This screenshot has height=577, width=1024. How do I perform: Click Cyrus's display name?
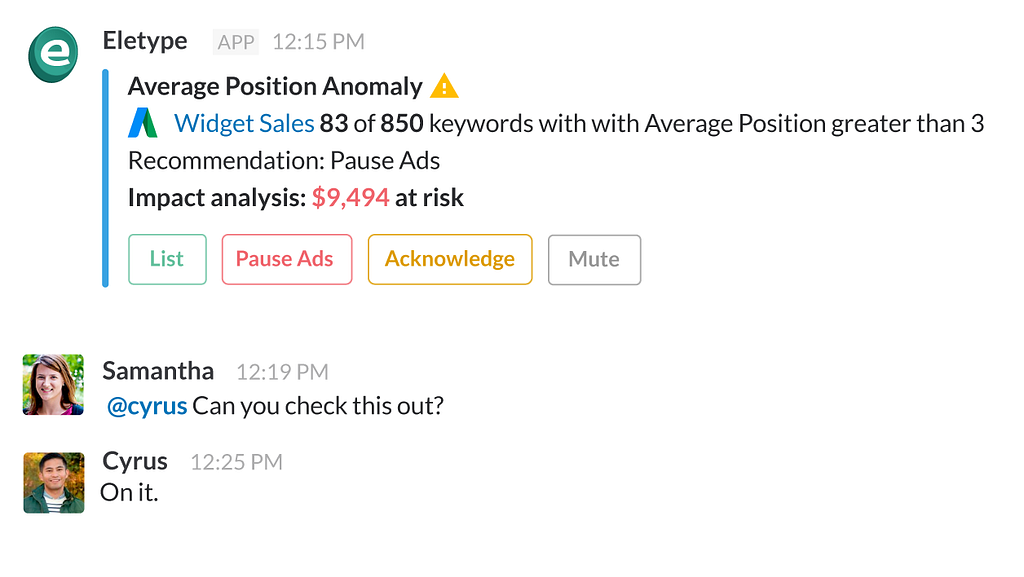click(135, 461)
